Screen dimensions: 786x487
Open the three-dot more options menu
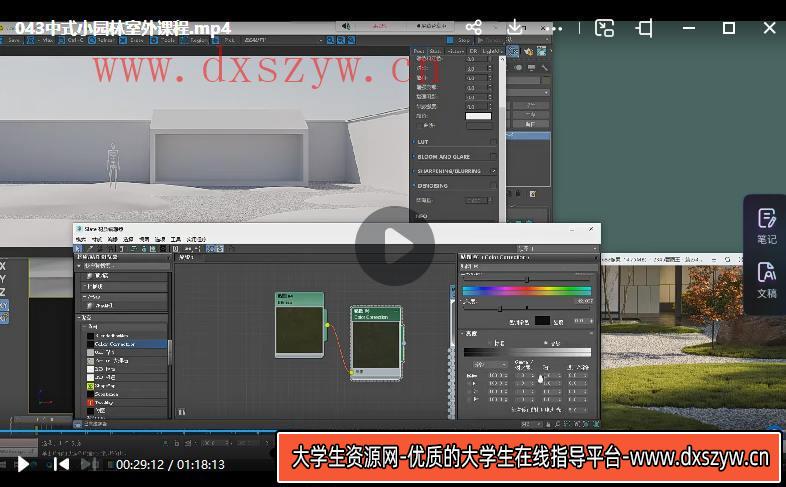pos(556,29)
